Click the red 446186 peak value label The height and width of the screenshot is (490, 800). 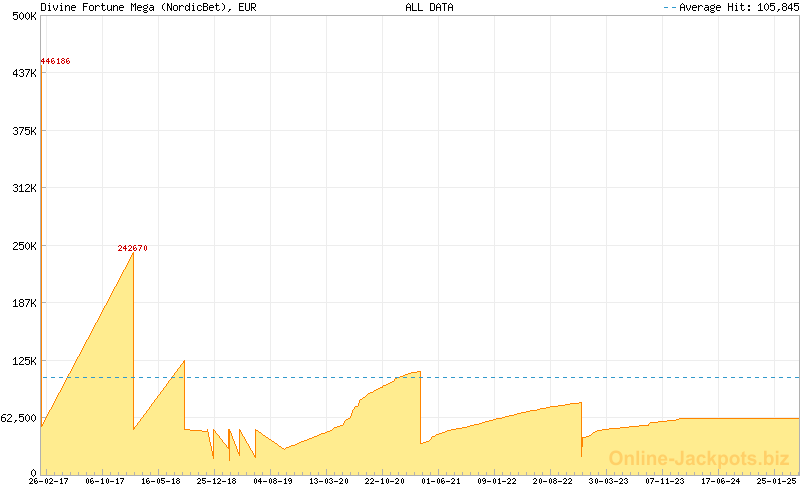coord(55,61)
